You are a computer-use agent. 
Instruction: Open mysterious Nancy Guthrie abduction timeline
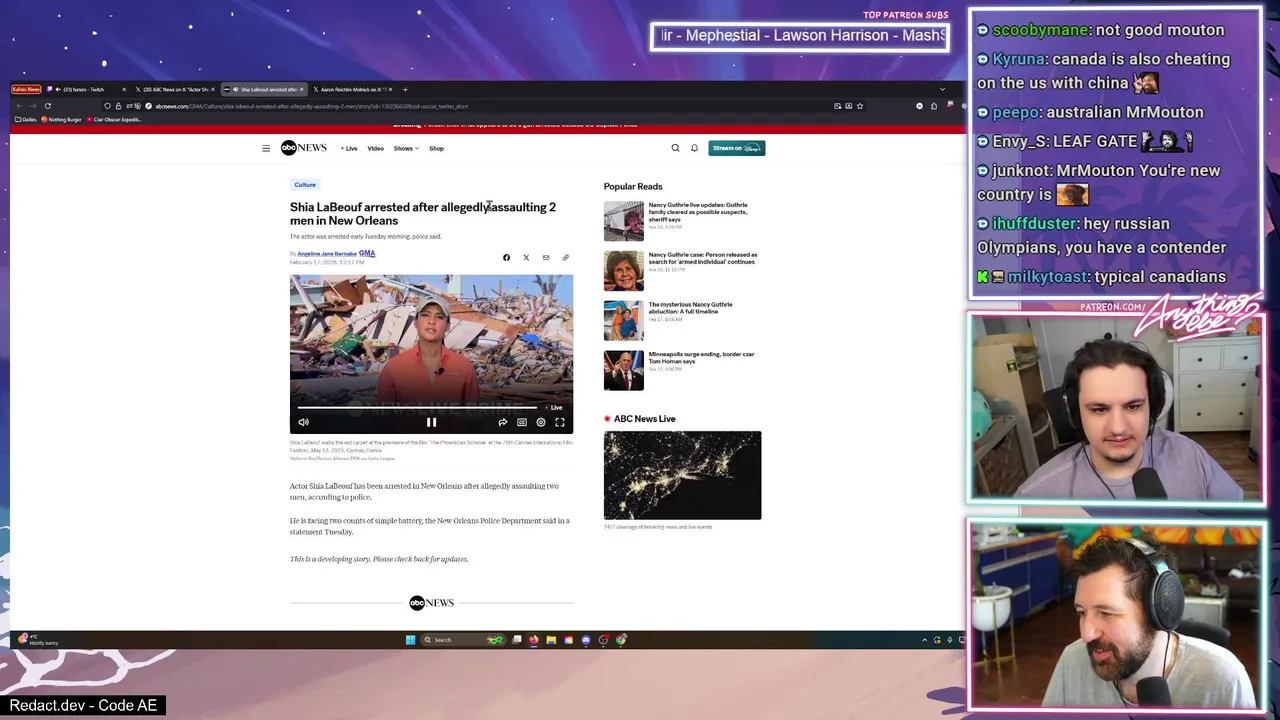[690, 308]
